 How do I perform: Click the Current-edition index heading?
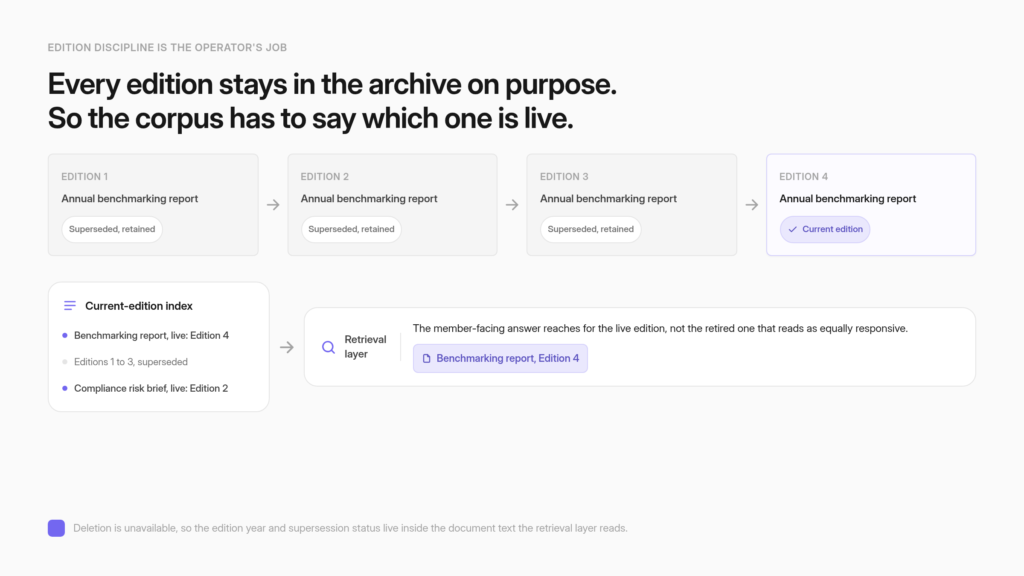pos(138,306)
